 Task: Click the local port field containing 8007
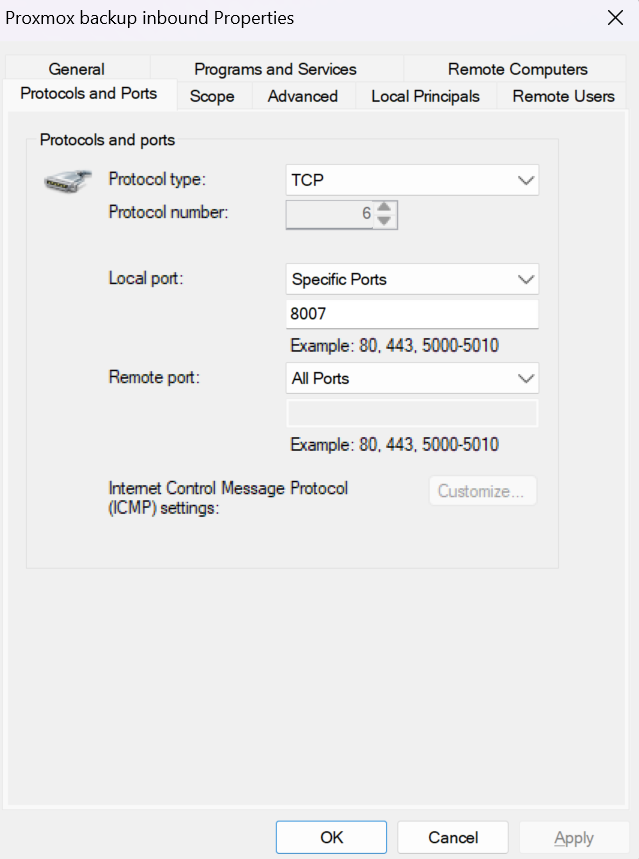[412, 314]
